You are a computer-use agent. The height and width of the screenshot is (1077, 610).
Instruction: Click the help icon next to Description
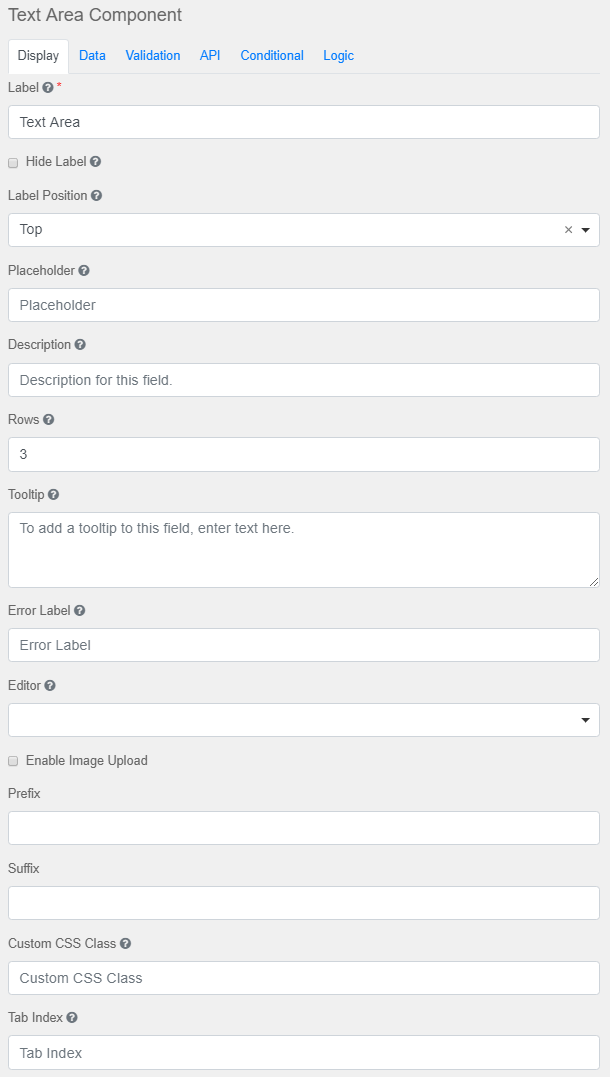pyautogui.click(x=80, y=344)
